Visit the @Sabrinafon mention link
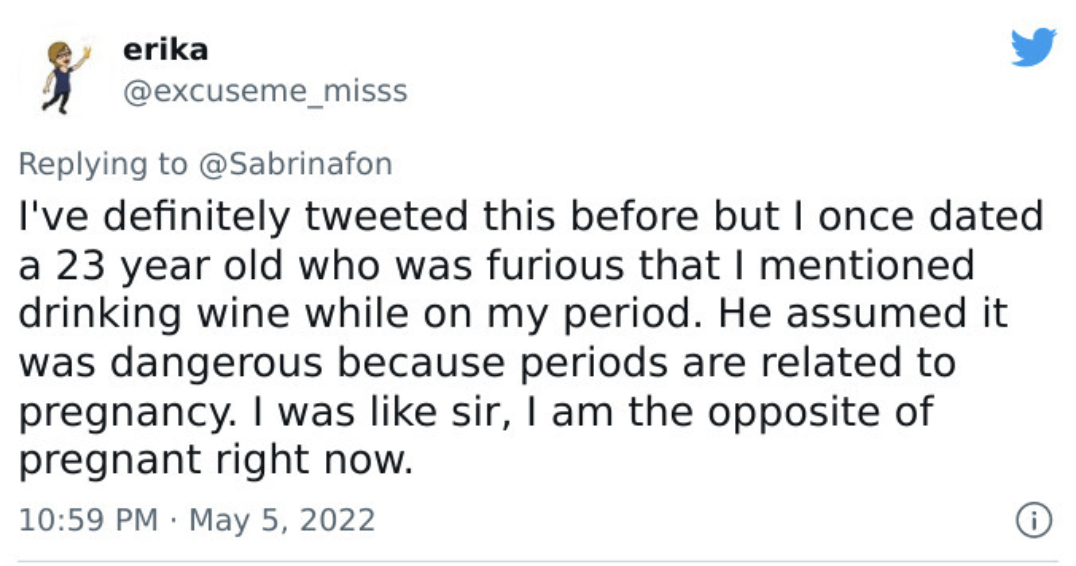The width and height of the screenshot is (1076, 566). pos(295,164)
